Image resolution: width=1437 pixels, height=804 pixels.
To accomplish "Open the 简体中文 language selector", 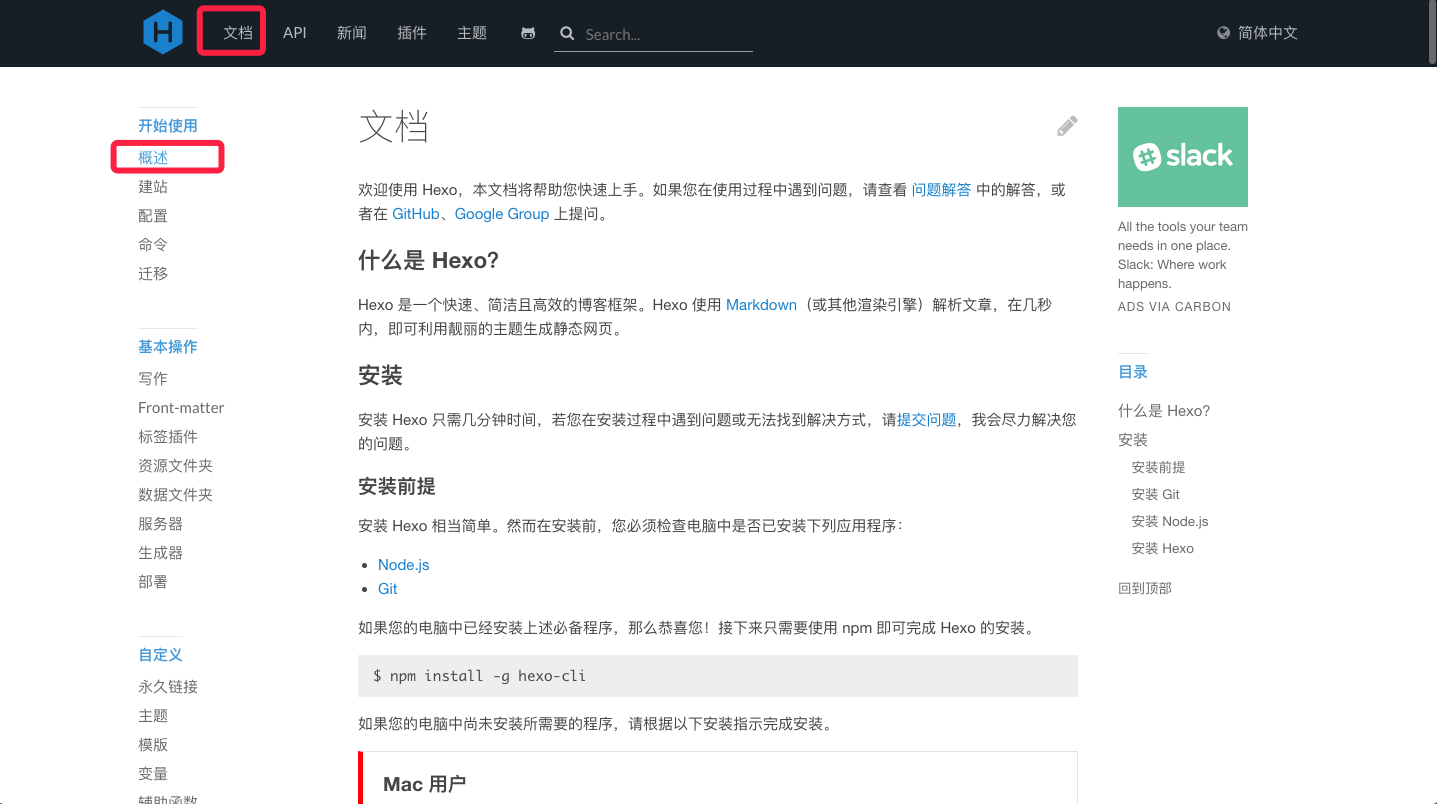I will tap(1267, 33).
